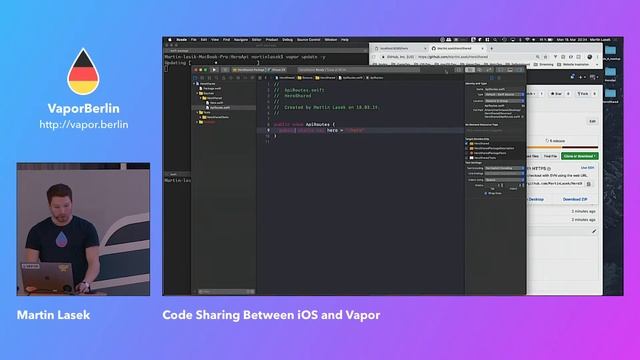Open the Location dropdown in inspector

[504, 101]
